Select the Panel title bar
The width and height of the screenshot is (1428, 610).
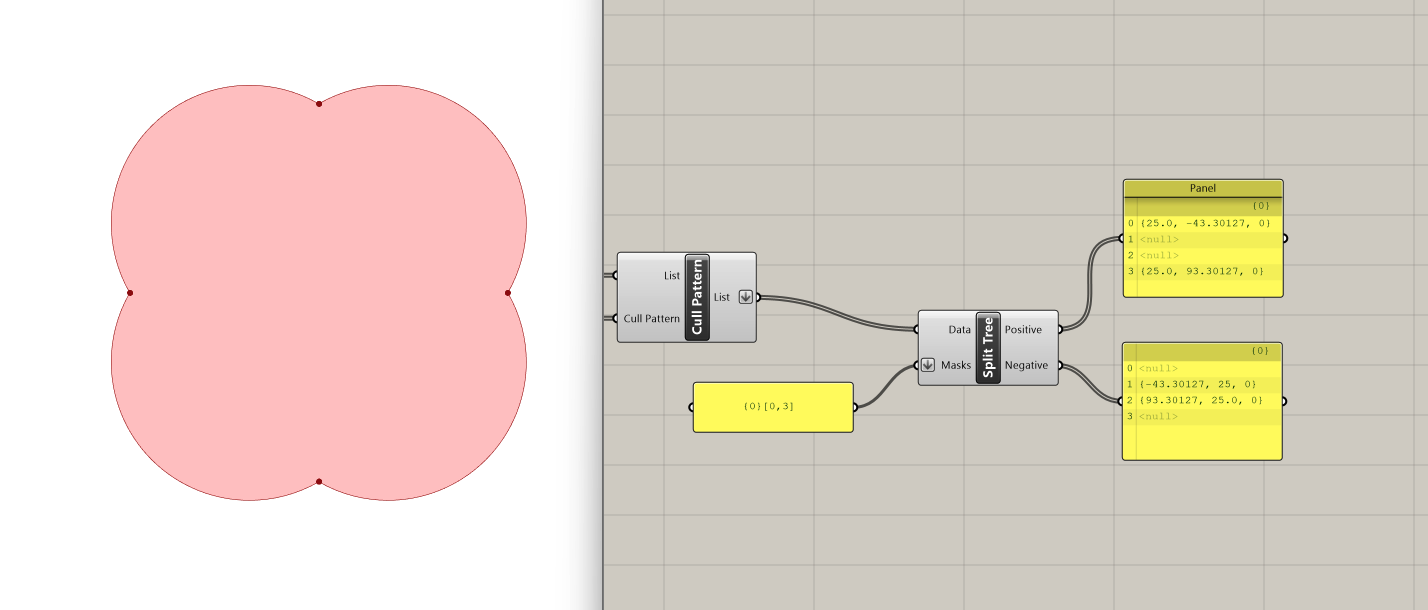click(1203, 188)
